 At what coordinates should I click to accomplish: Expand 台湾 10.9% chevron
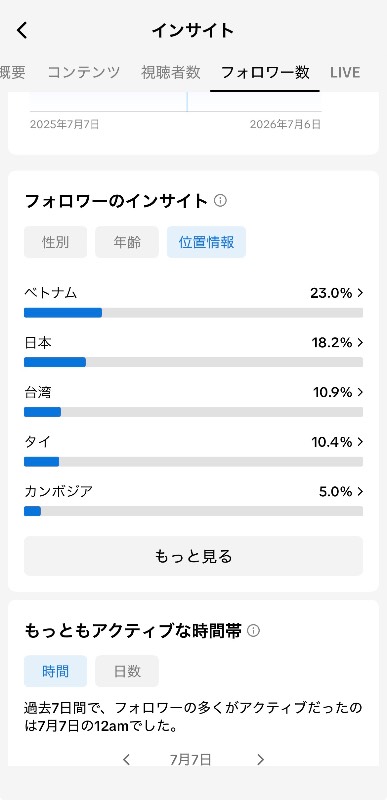pyautogui.click(x=360, y=392)
